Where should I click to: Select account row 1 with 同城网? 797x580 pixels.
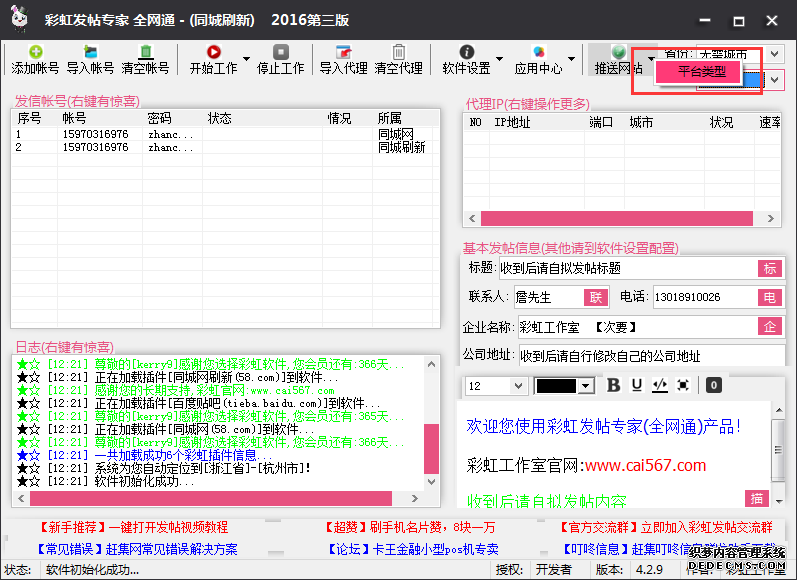pyautogui.click(x=225, y=134)
